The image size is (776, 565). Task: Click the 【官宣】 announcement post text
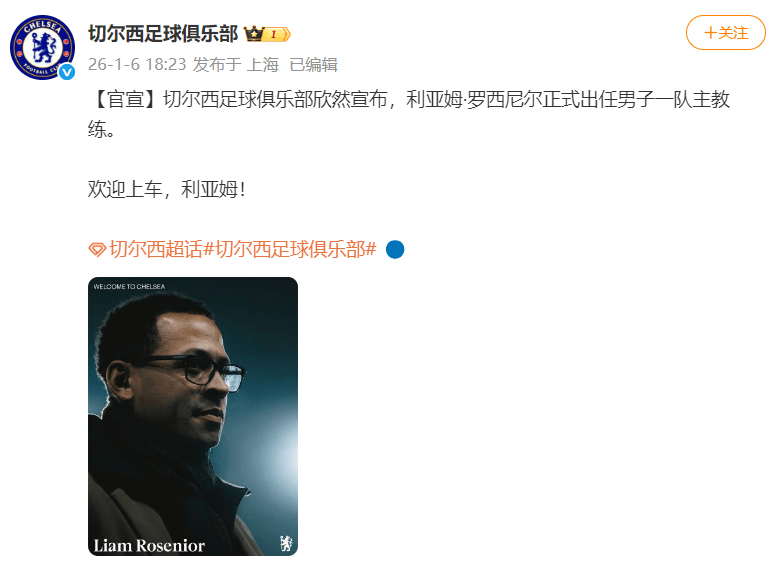pos(409,114)
